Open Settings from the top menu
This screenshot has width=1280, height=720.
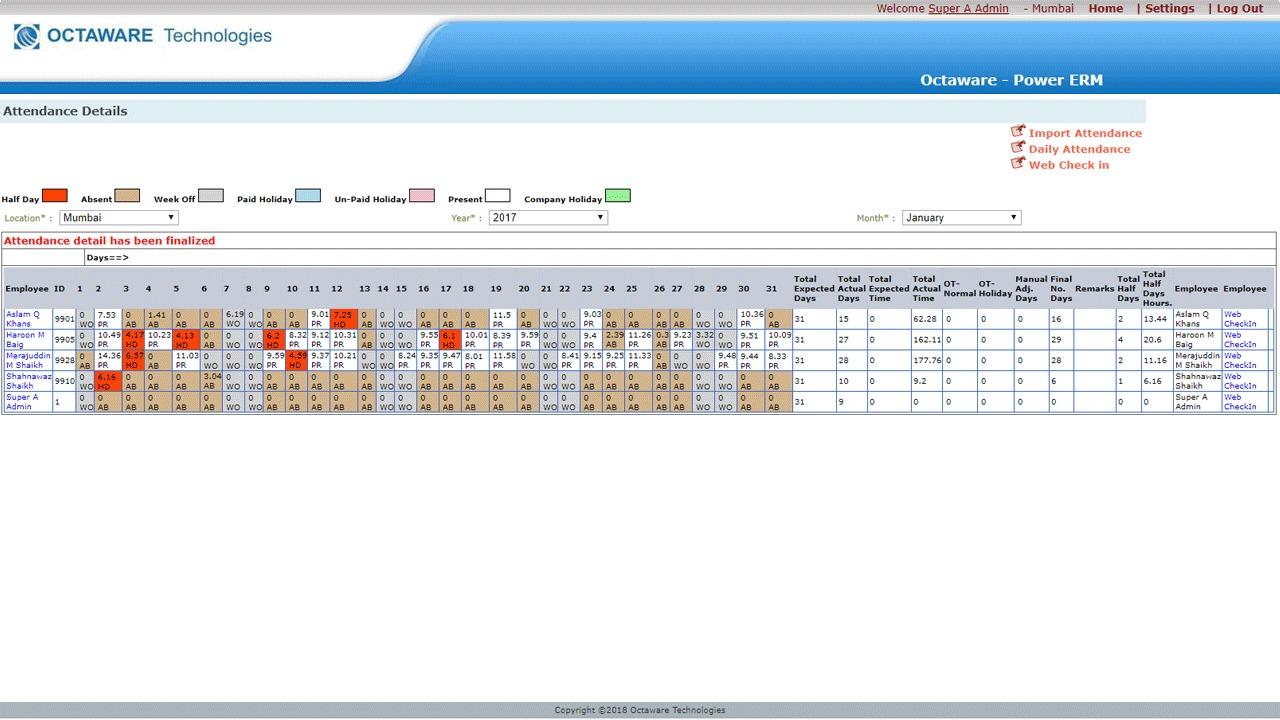tap(1169, 8)
